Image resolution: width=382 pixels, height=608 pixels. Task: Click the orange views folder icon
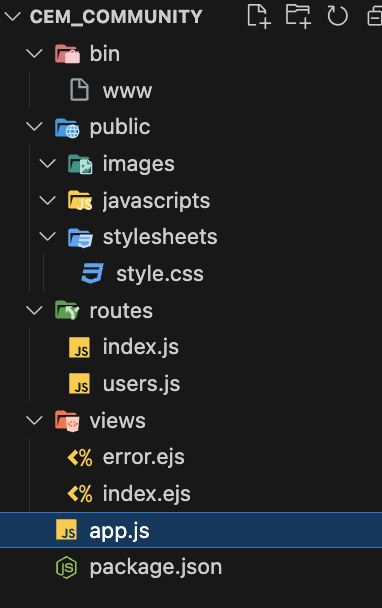click(67, 421)
